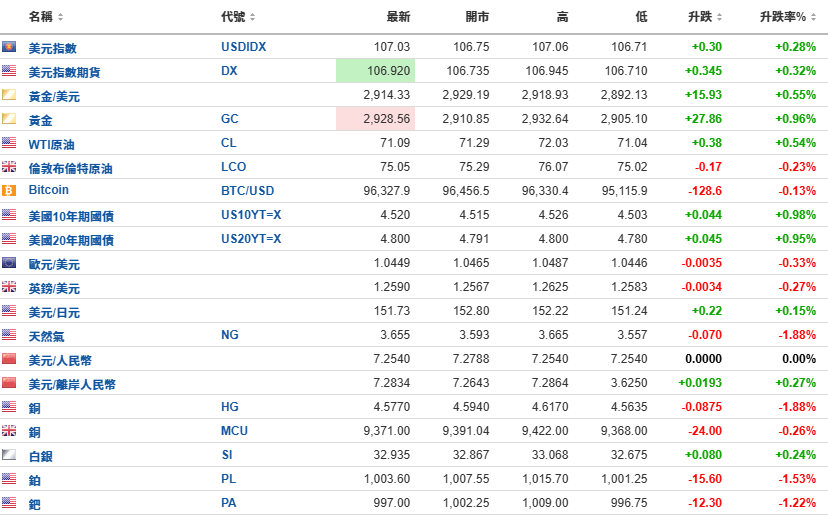Click DX symbol code
828x515 pixels.
(x=229, y=71)
